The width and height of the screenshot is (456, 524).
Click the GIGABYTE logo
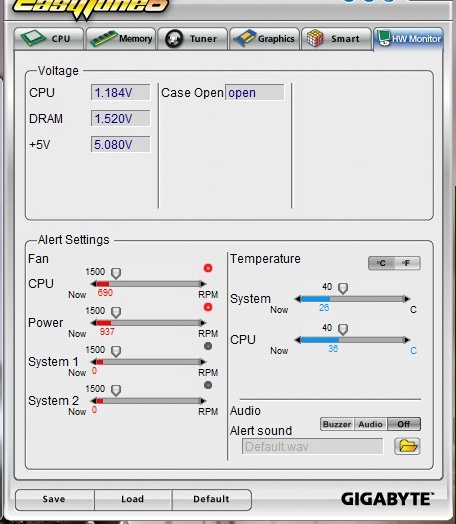tap(388, 500)
